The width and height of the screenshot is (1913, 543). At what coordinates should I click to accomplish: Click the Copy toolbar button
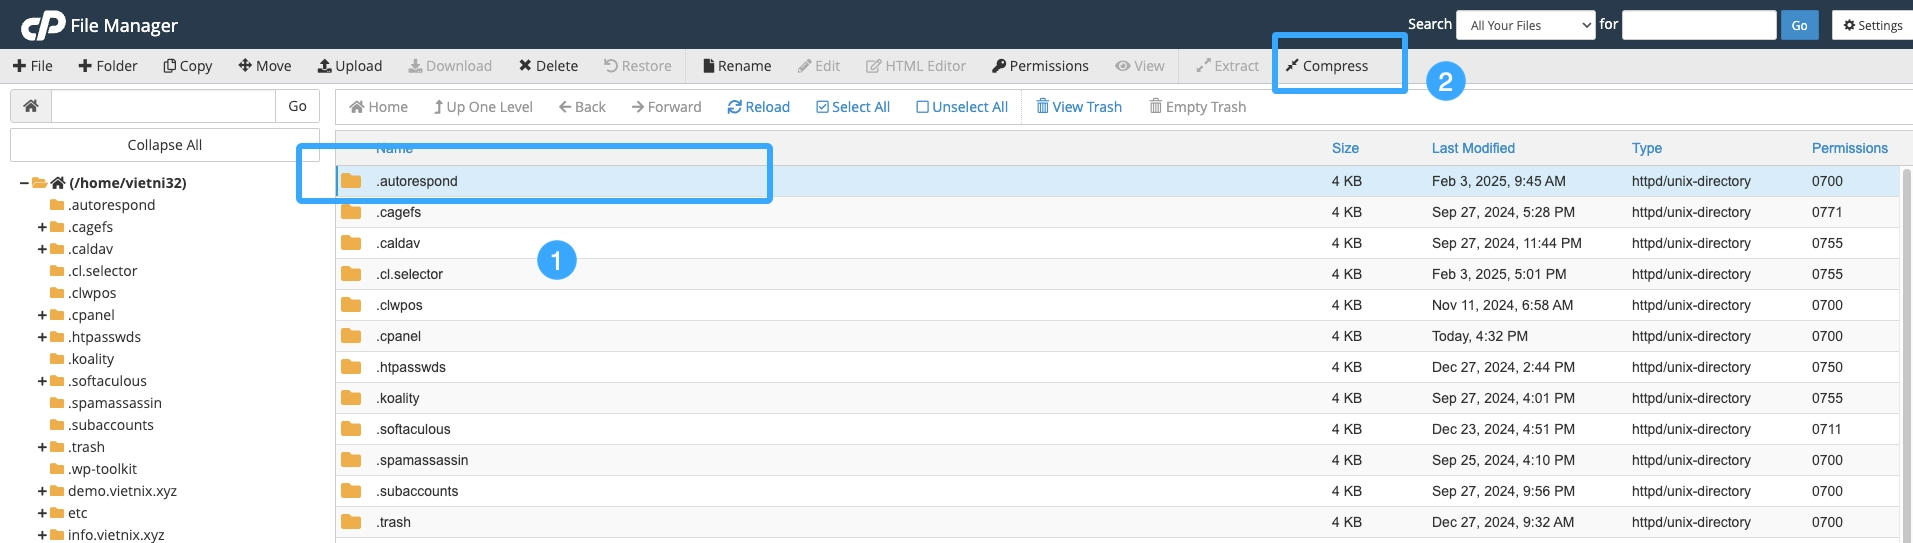tap(188, 66)
